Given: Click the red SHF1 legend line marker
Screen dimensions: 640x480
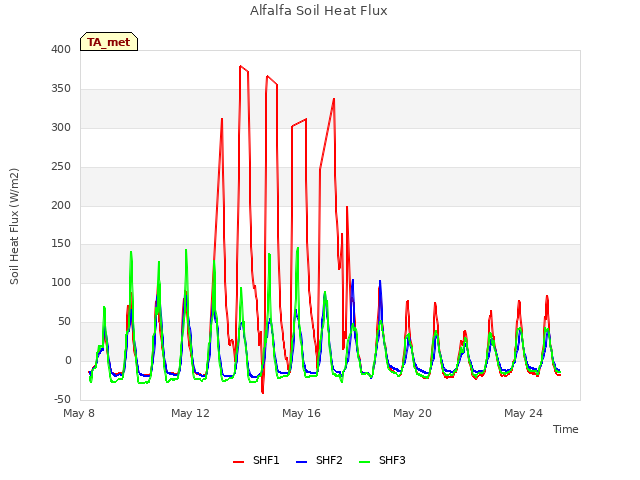Looking at the screenshot, I should [x=238, y=462].
